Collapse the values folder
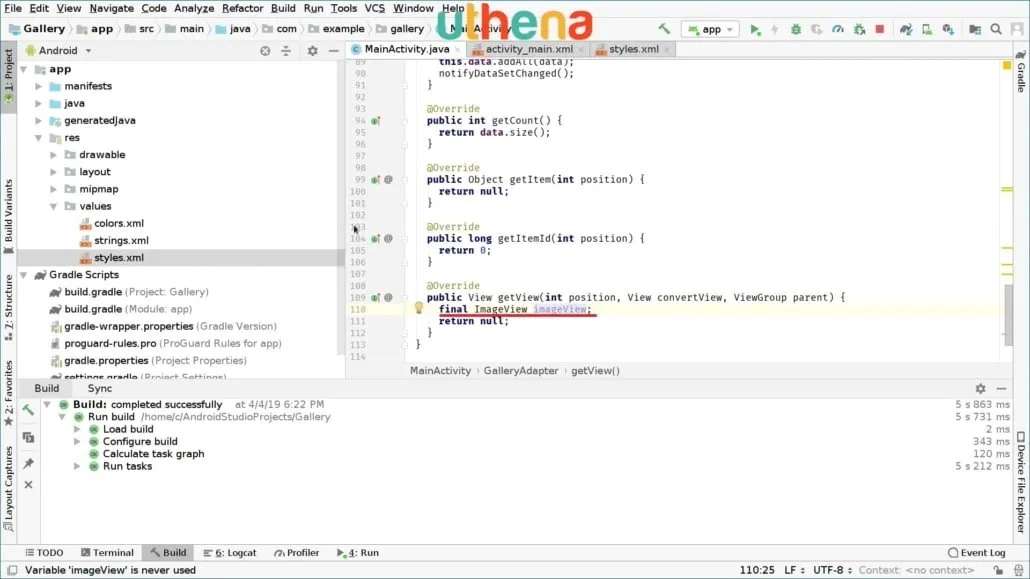Screen dimensions: 1030x579 click(x=54, y=206)
